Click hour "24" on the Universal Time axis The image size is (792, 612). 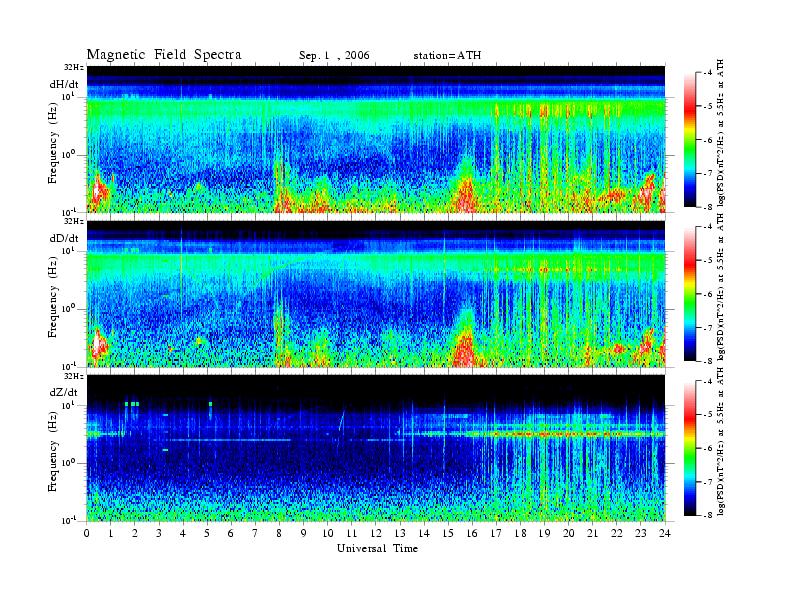click(x=665, y=533)
